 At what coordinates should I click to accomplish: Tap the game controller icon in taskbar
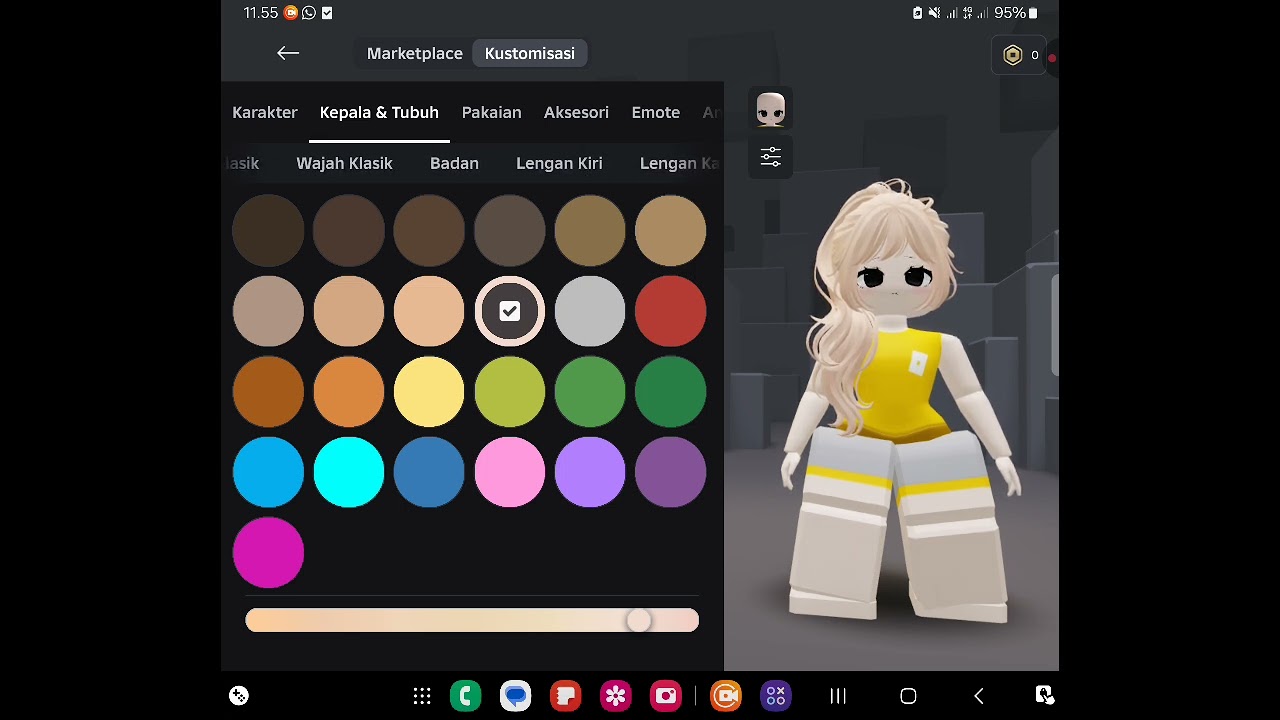pyautogui.click(x=239, y=696)
